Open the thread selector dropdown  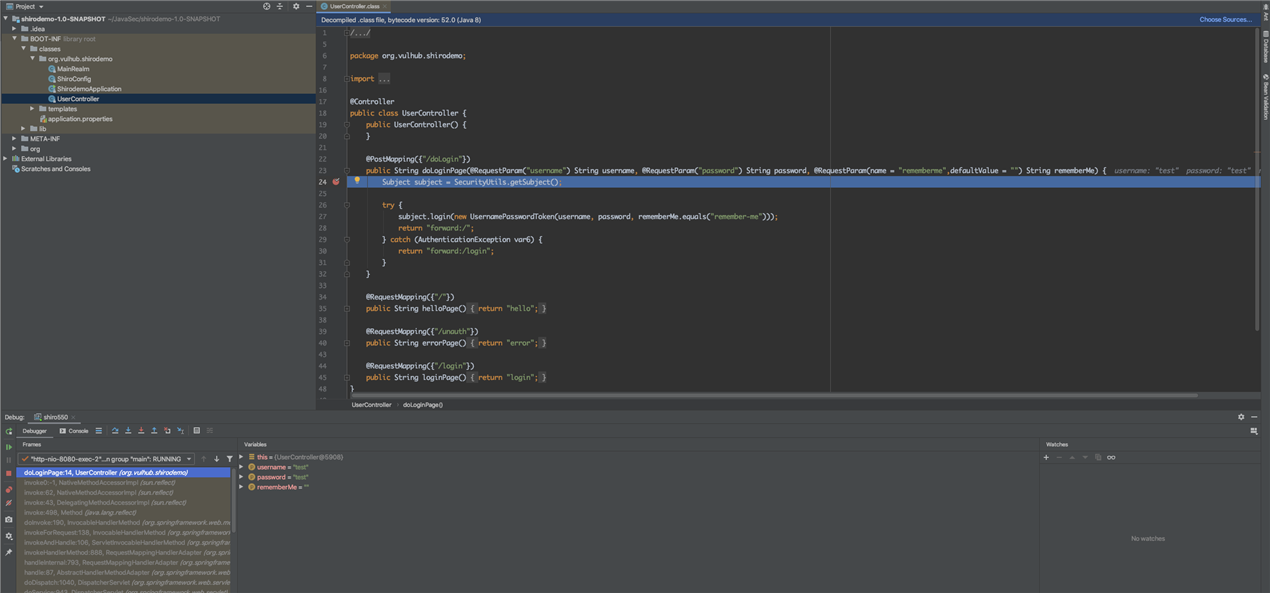click(x=106, y=459)
